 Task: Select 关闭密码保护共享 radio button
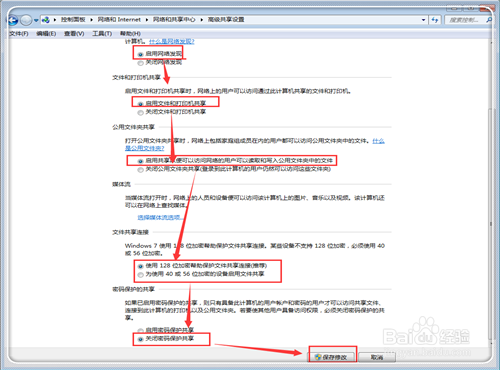tap(141, 339)
